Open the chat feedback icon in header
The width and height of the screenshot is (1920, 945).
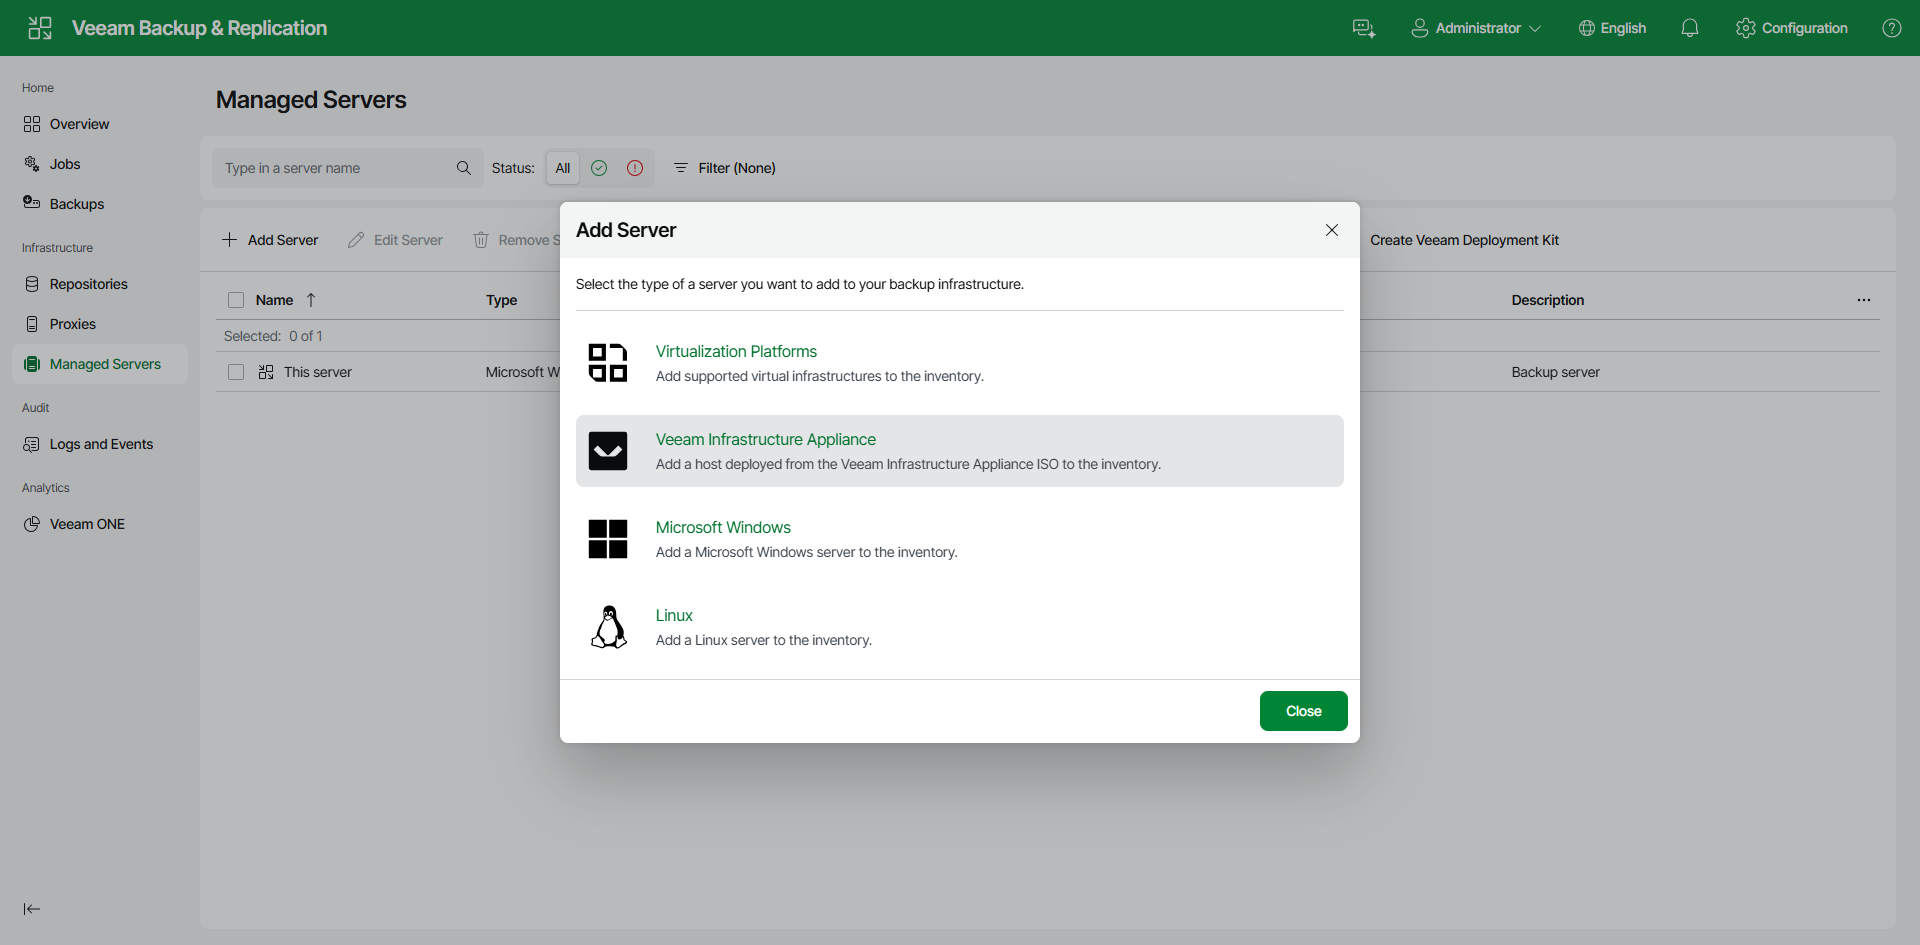(1364, 28)
